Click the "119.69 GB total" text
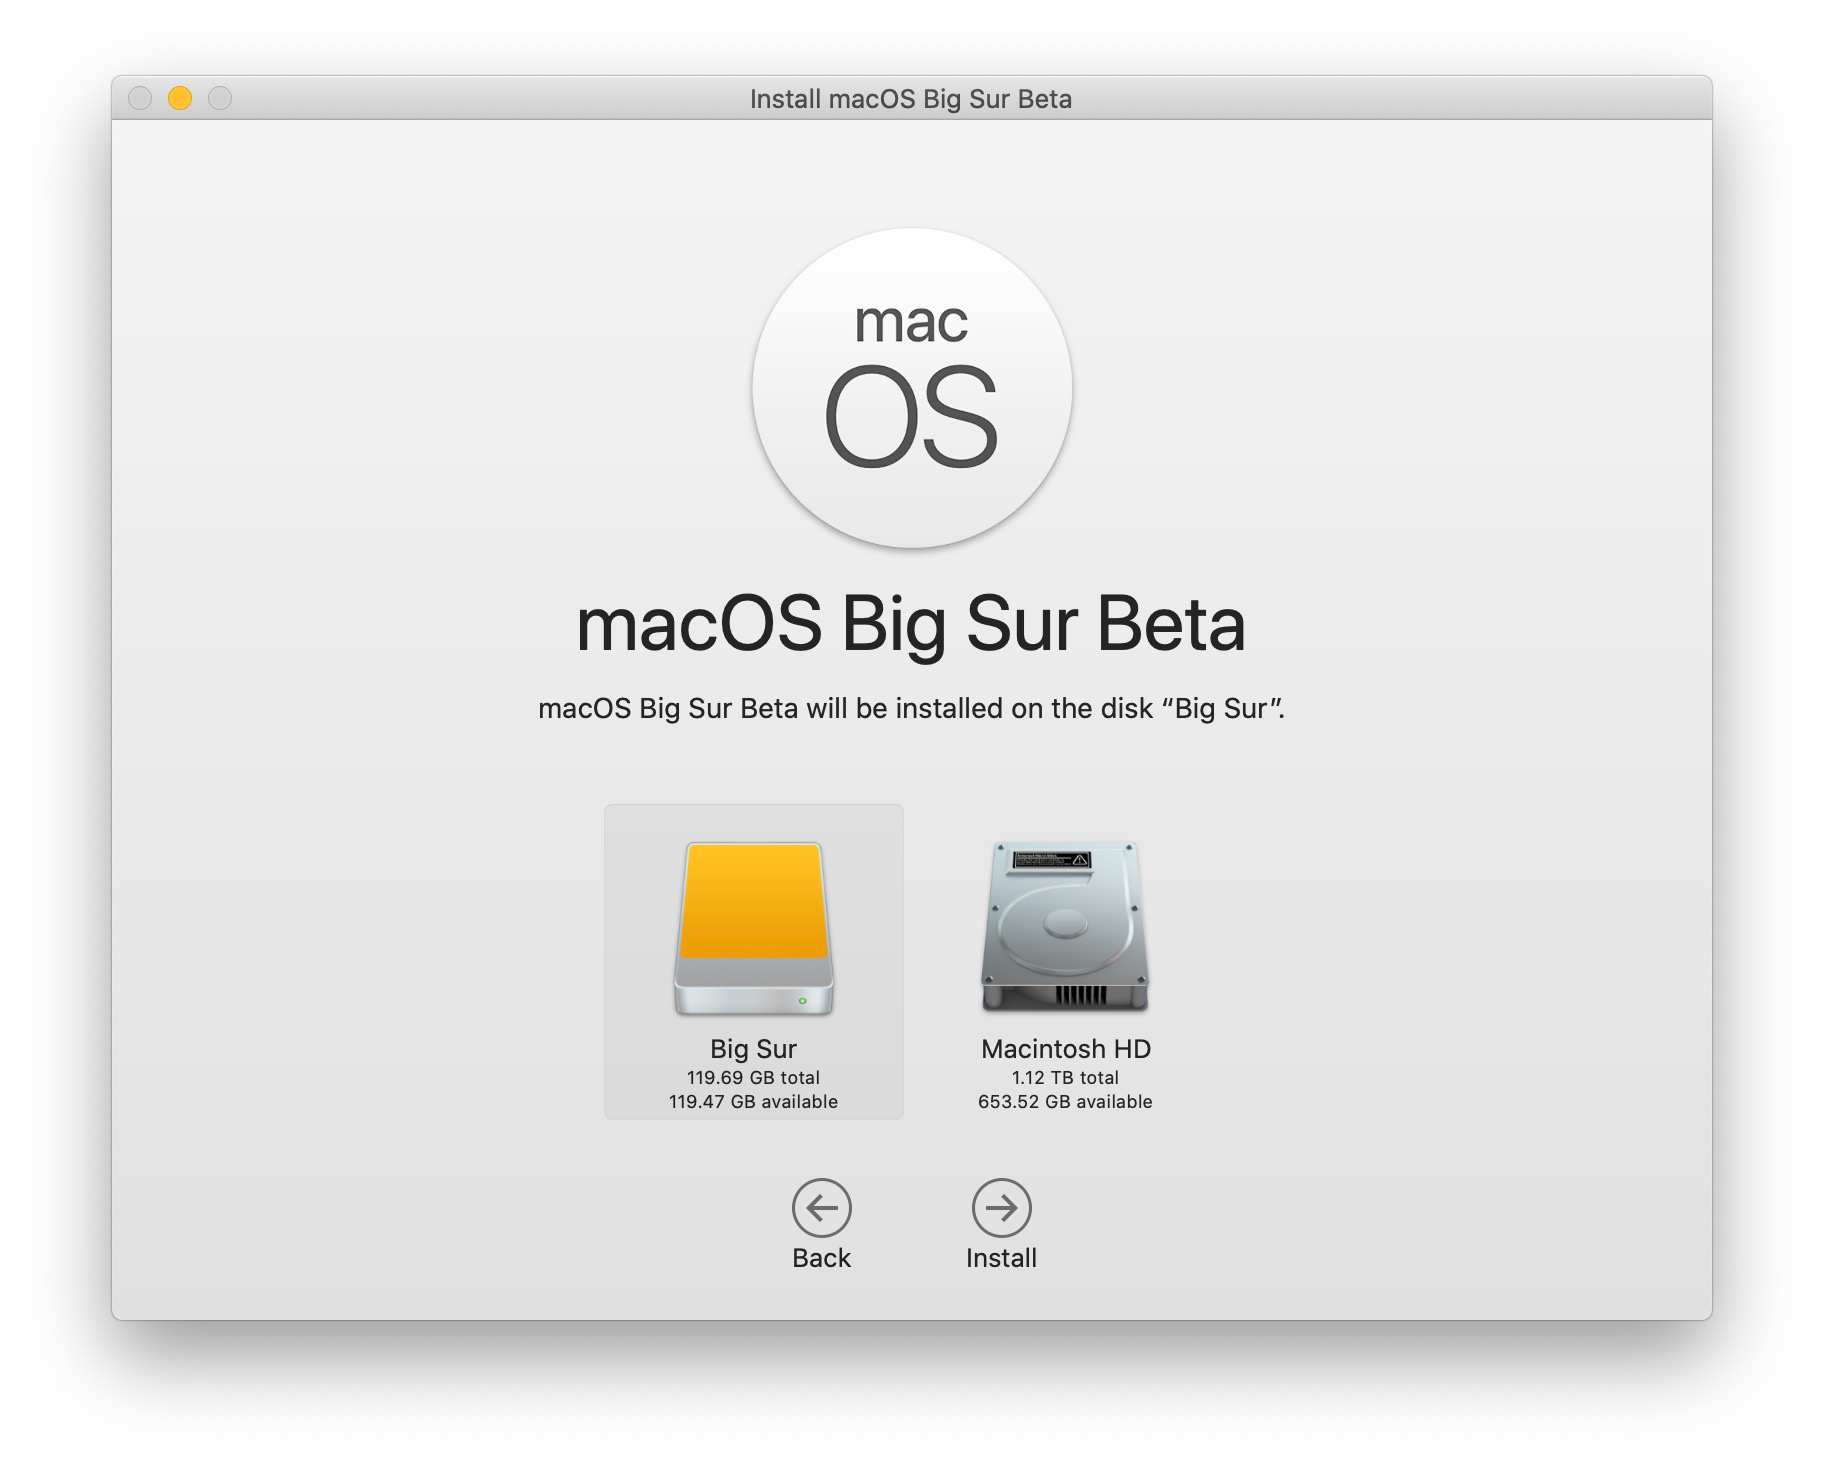1824x1468 pixels. coord(753,1078)
